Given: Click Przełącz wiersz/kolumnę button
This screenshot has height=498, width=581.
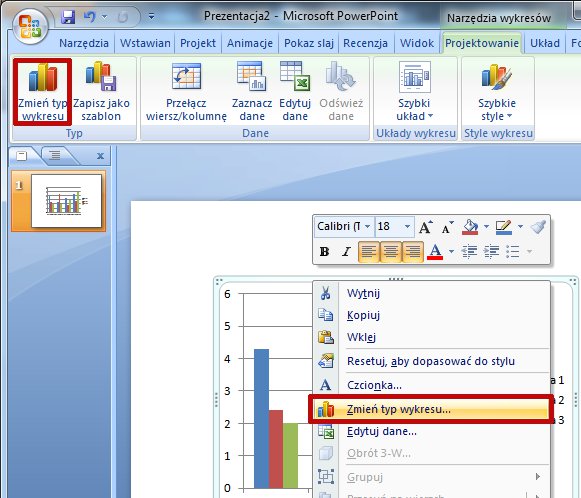Looking at the screenshot, I should tap(186, 92).
